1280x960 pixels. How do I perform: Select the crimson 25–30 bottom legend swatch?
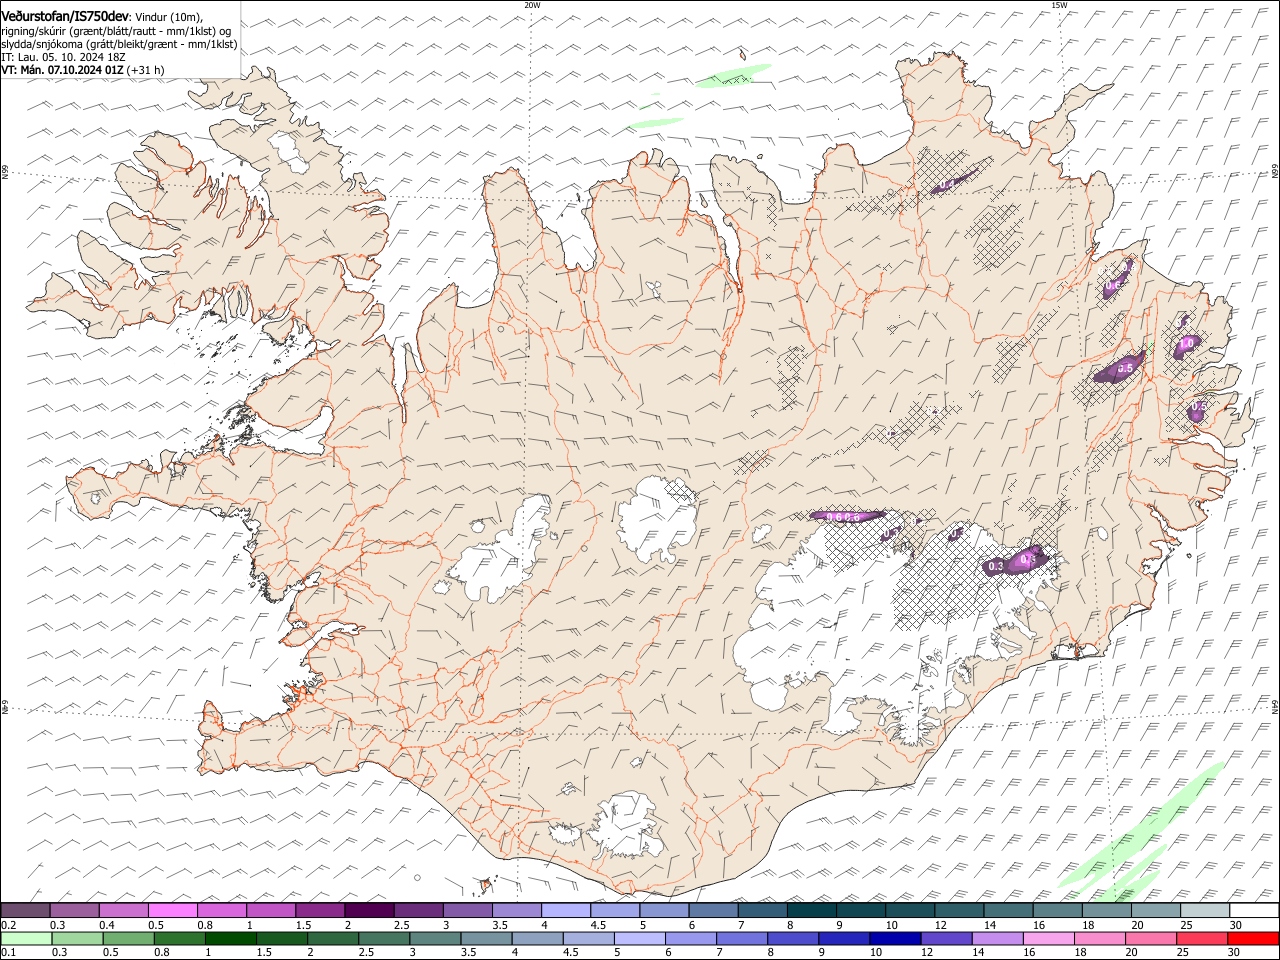click(x=1202, y=938)
